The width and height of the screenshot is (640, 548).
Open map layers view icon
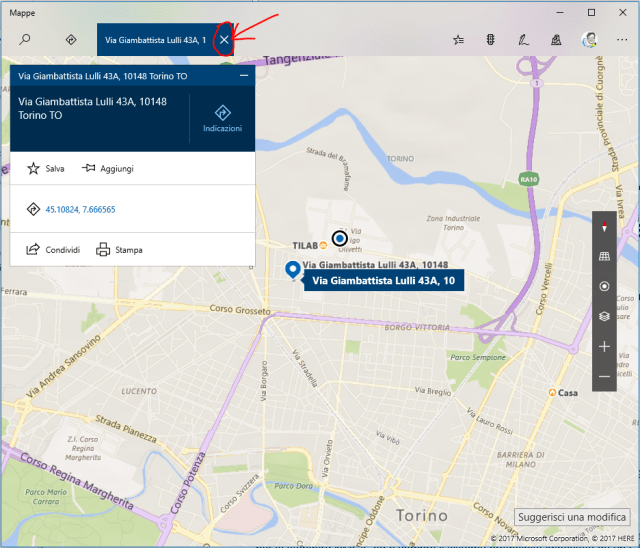click(604, 316)
